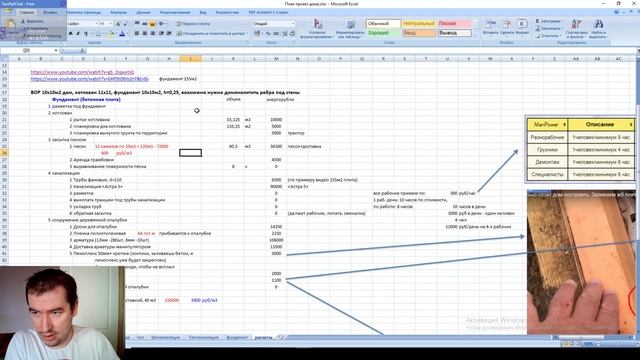Click the Автосумма button
This screenshot has height=360, width=640.
pos(549,21)
